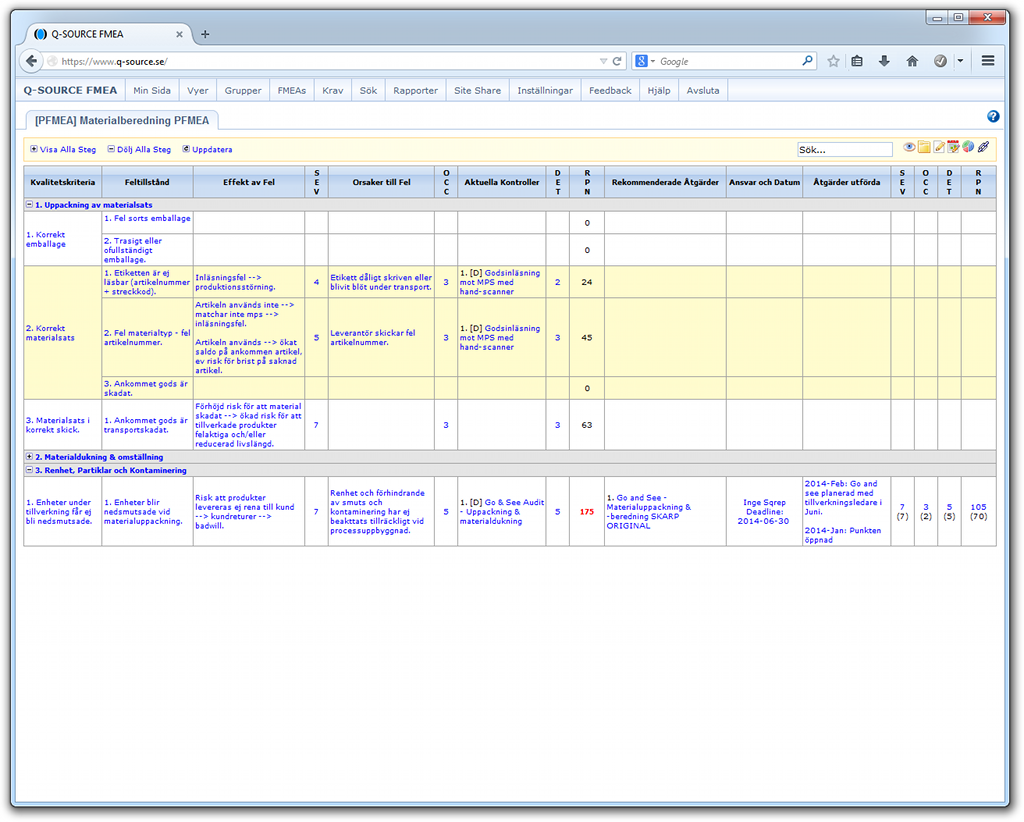Collapse step 3 Renhet, Partiklar och Kontaminering
The image size is (1024, 822).
click(x=29, y=469)
